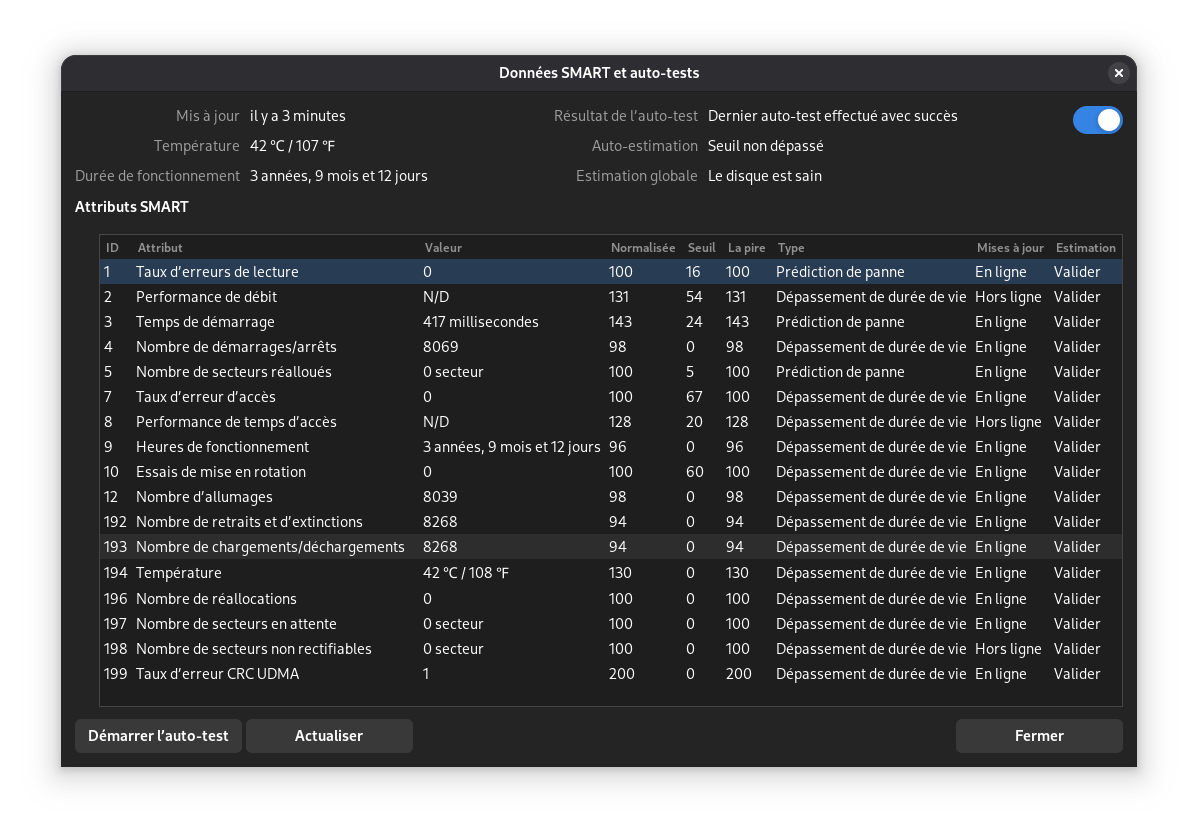The width and height of the screenshot is (1198, 834).
Task: Select the Nombre de secteurs réalloués row
Action: (611, 372)
